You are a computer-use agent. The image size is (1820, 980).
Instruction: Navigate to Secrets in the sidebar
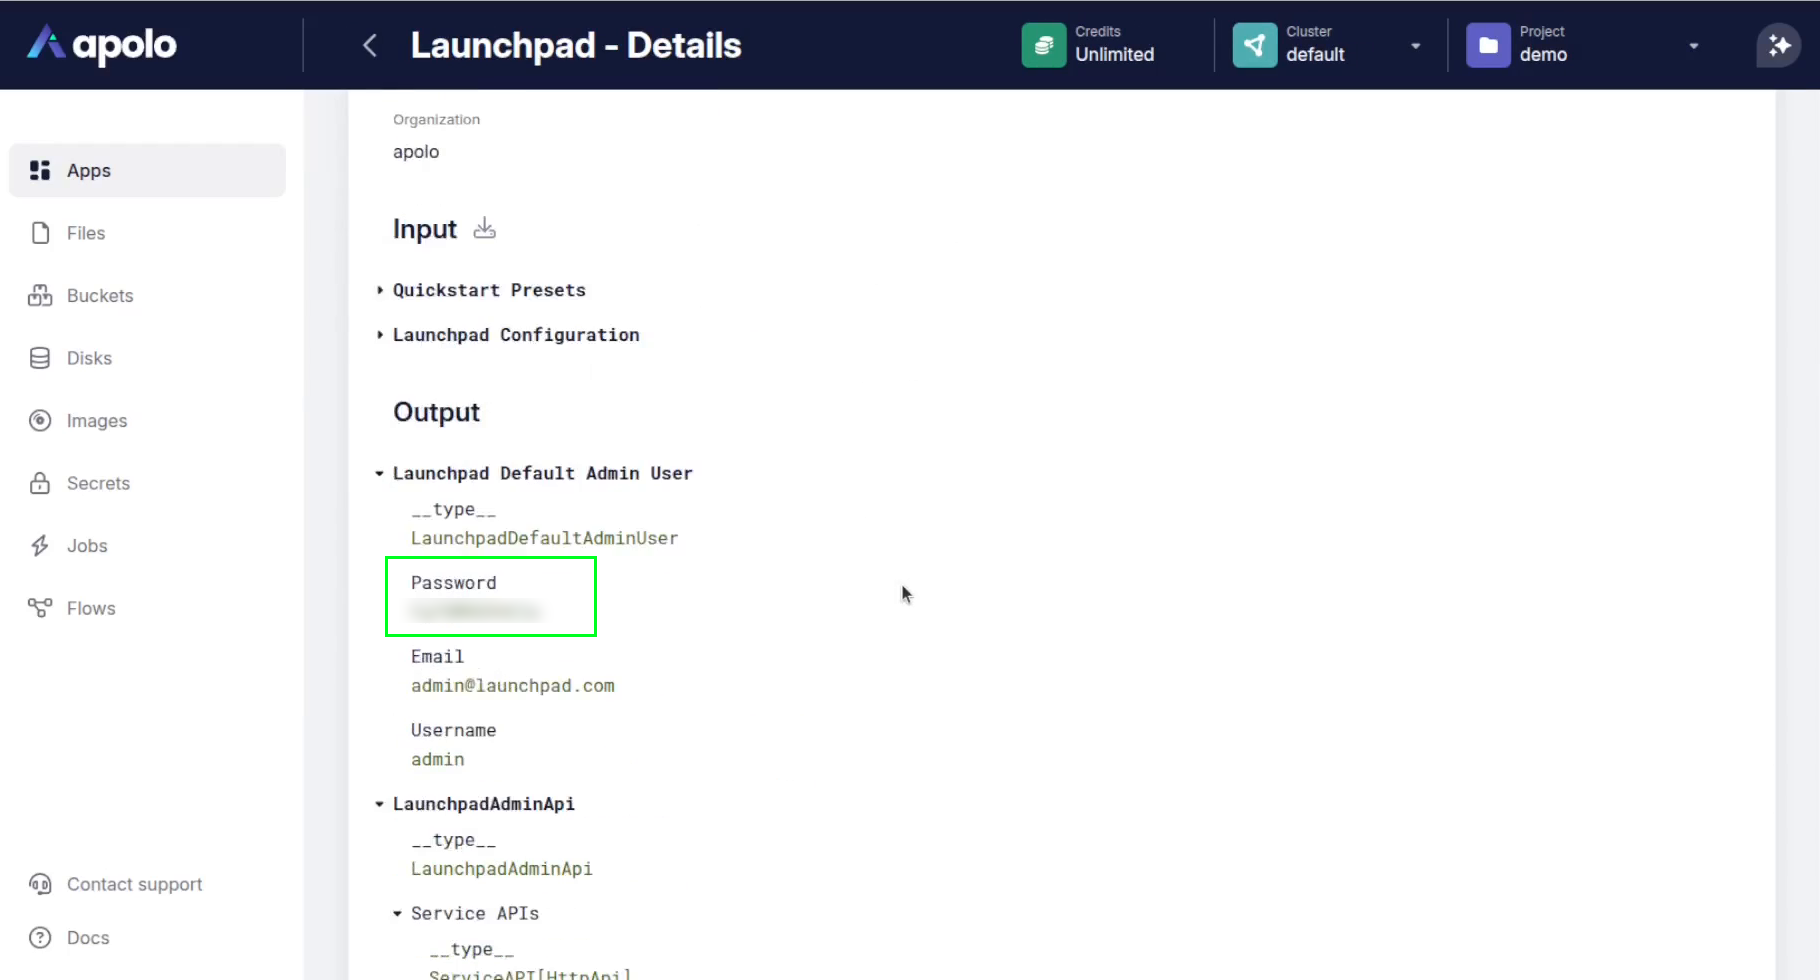[x=98, y=484]
